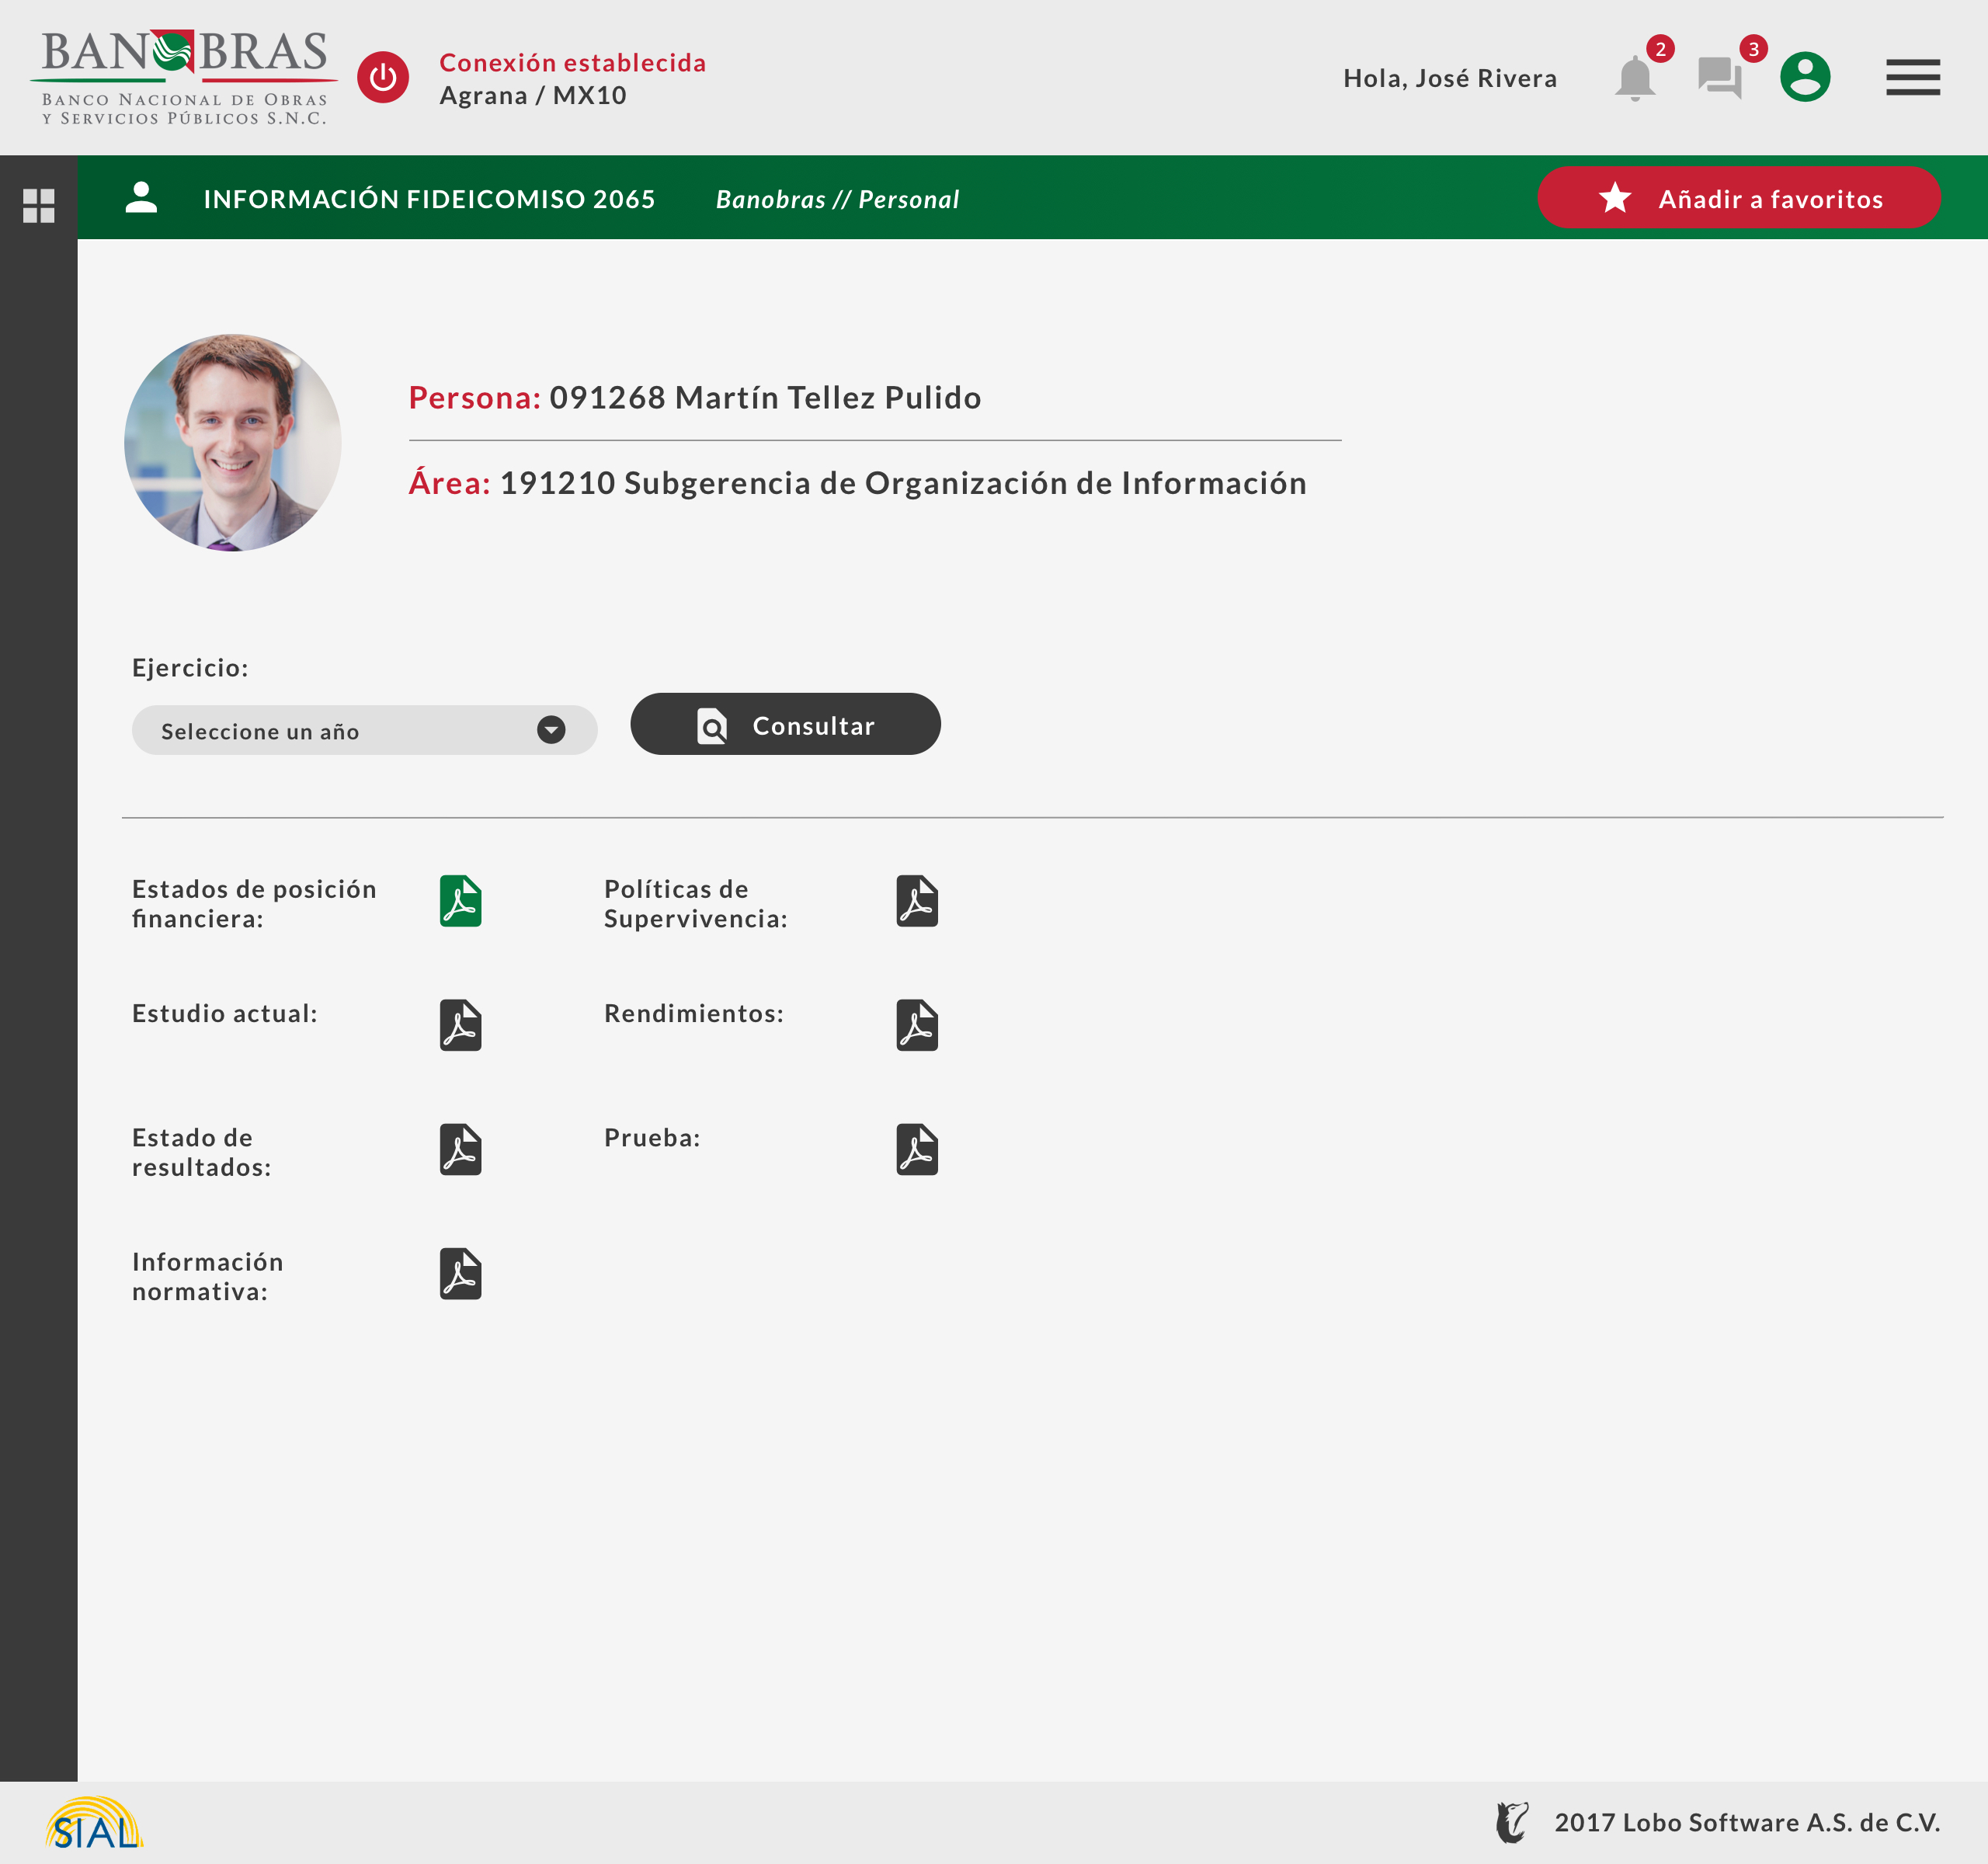This screenshot has width=1988, height=1864.
Task: Click Añadir a favoritos button
Action: (x=1738, y=198)
